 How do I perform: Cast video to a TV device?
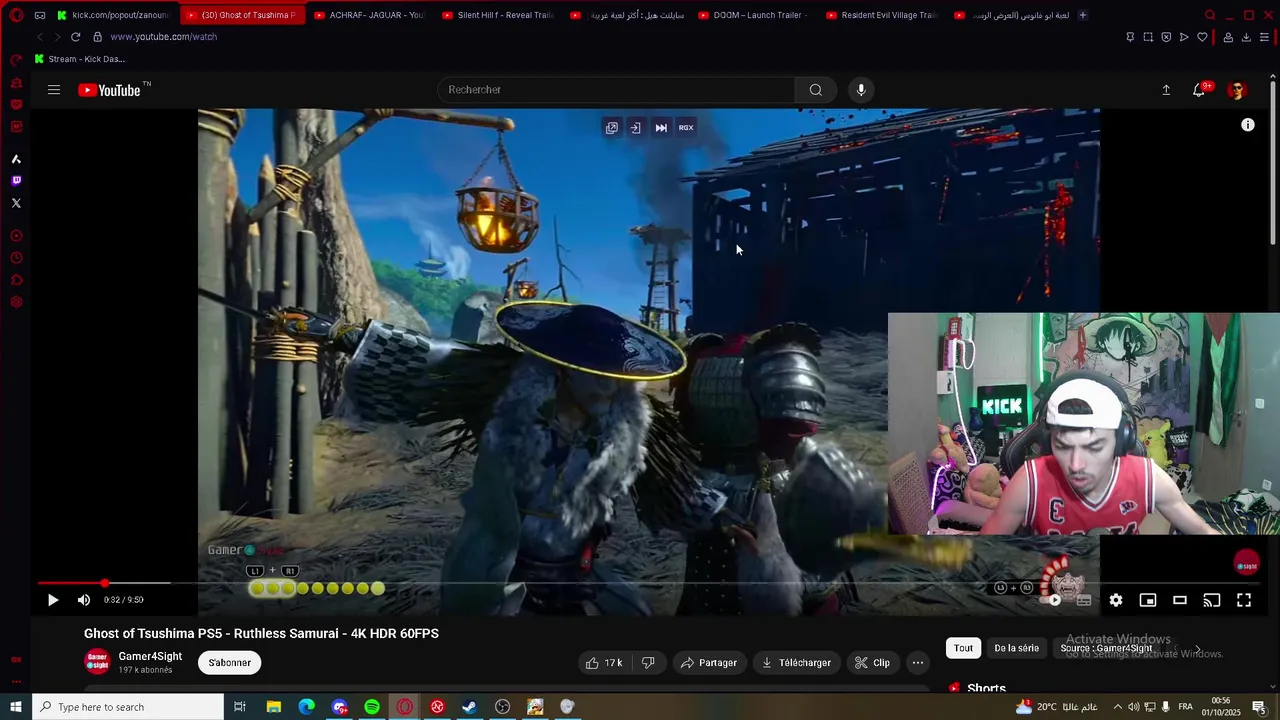click(x=1212, y=600)
